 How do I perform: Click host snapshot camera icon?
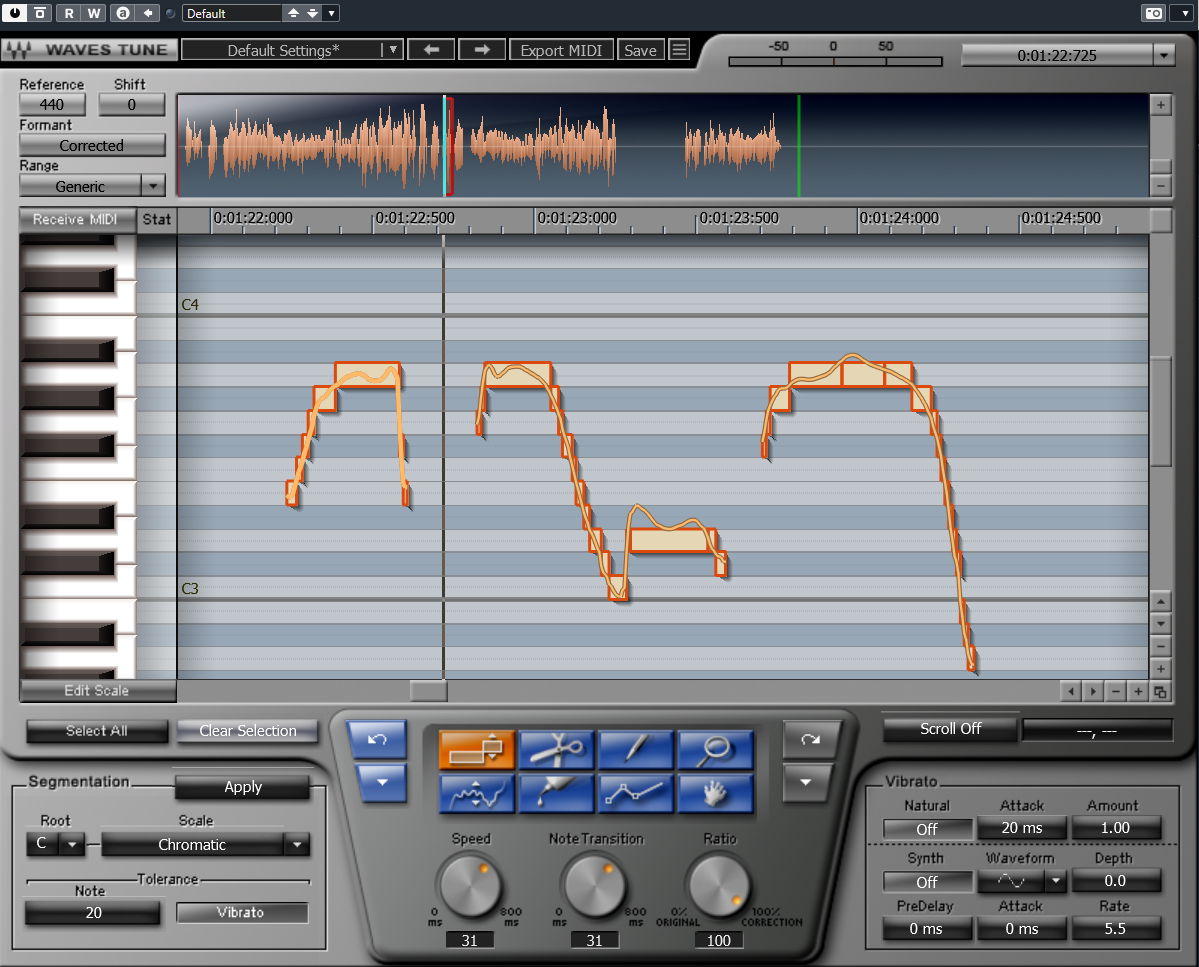coord(1153,13)
